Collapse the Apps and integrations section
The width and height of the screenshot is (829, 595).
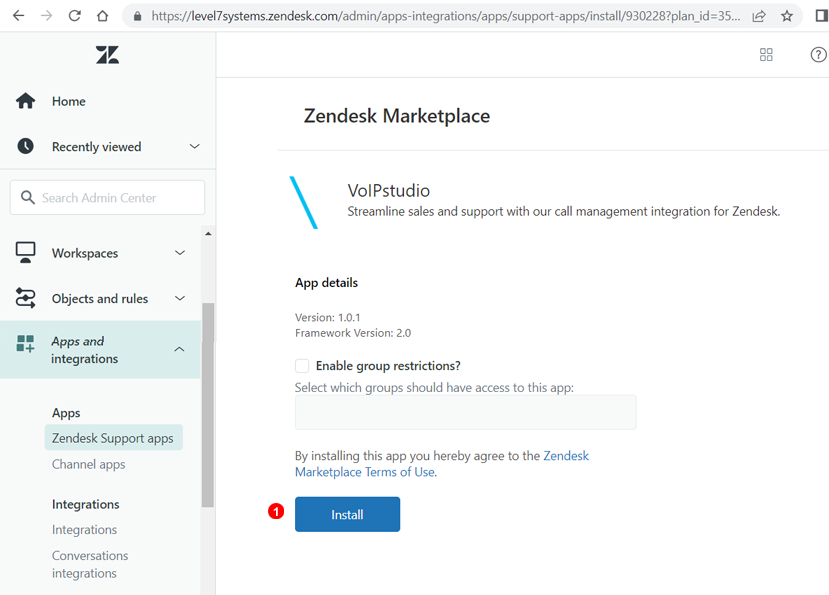click(179, 349)
